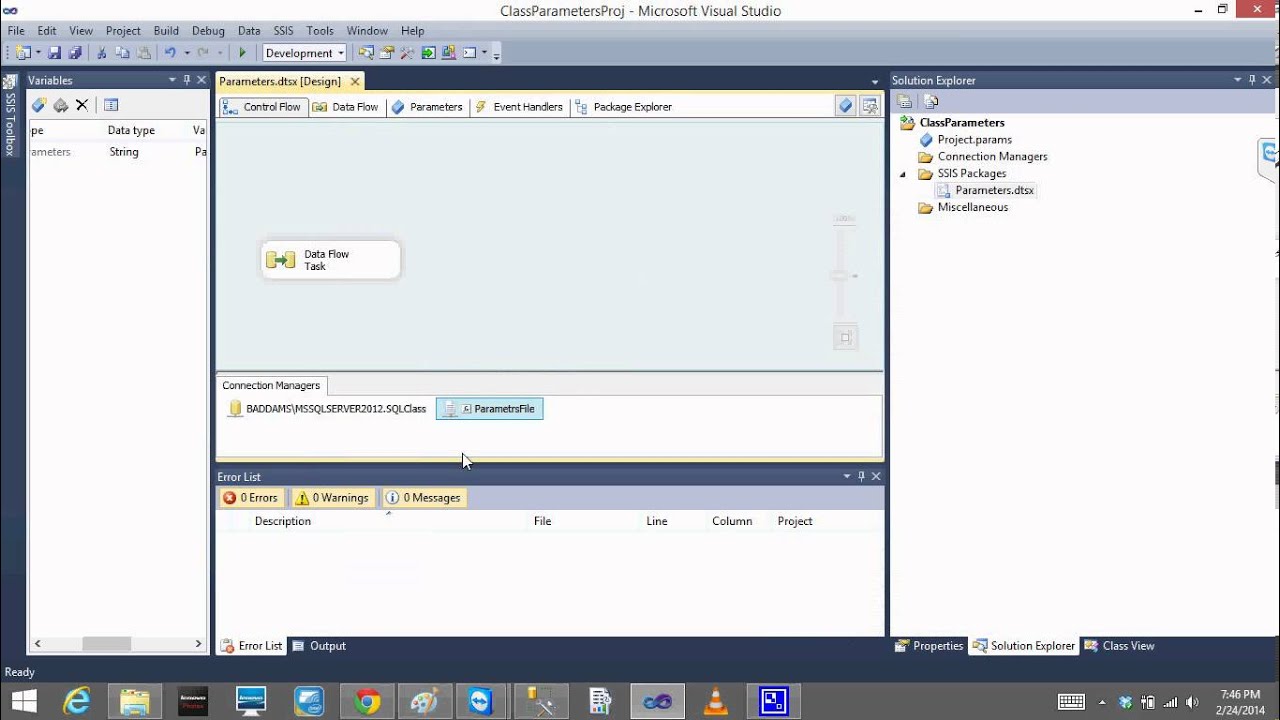The image size is (1280, 720).
Task: Click the Copy toolbar icon
Action: (122, 53)
